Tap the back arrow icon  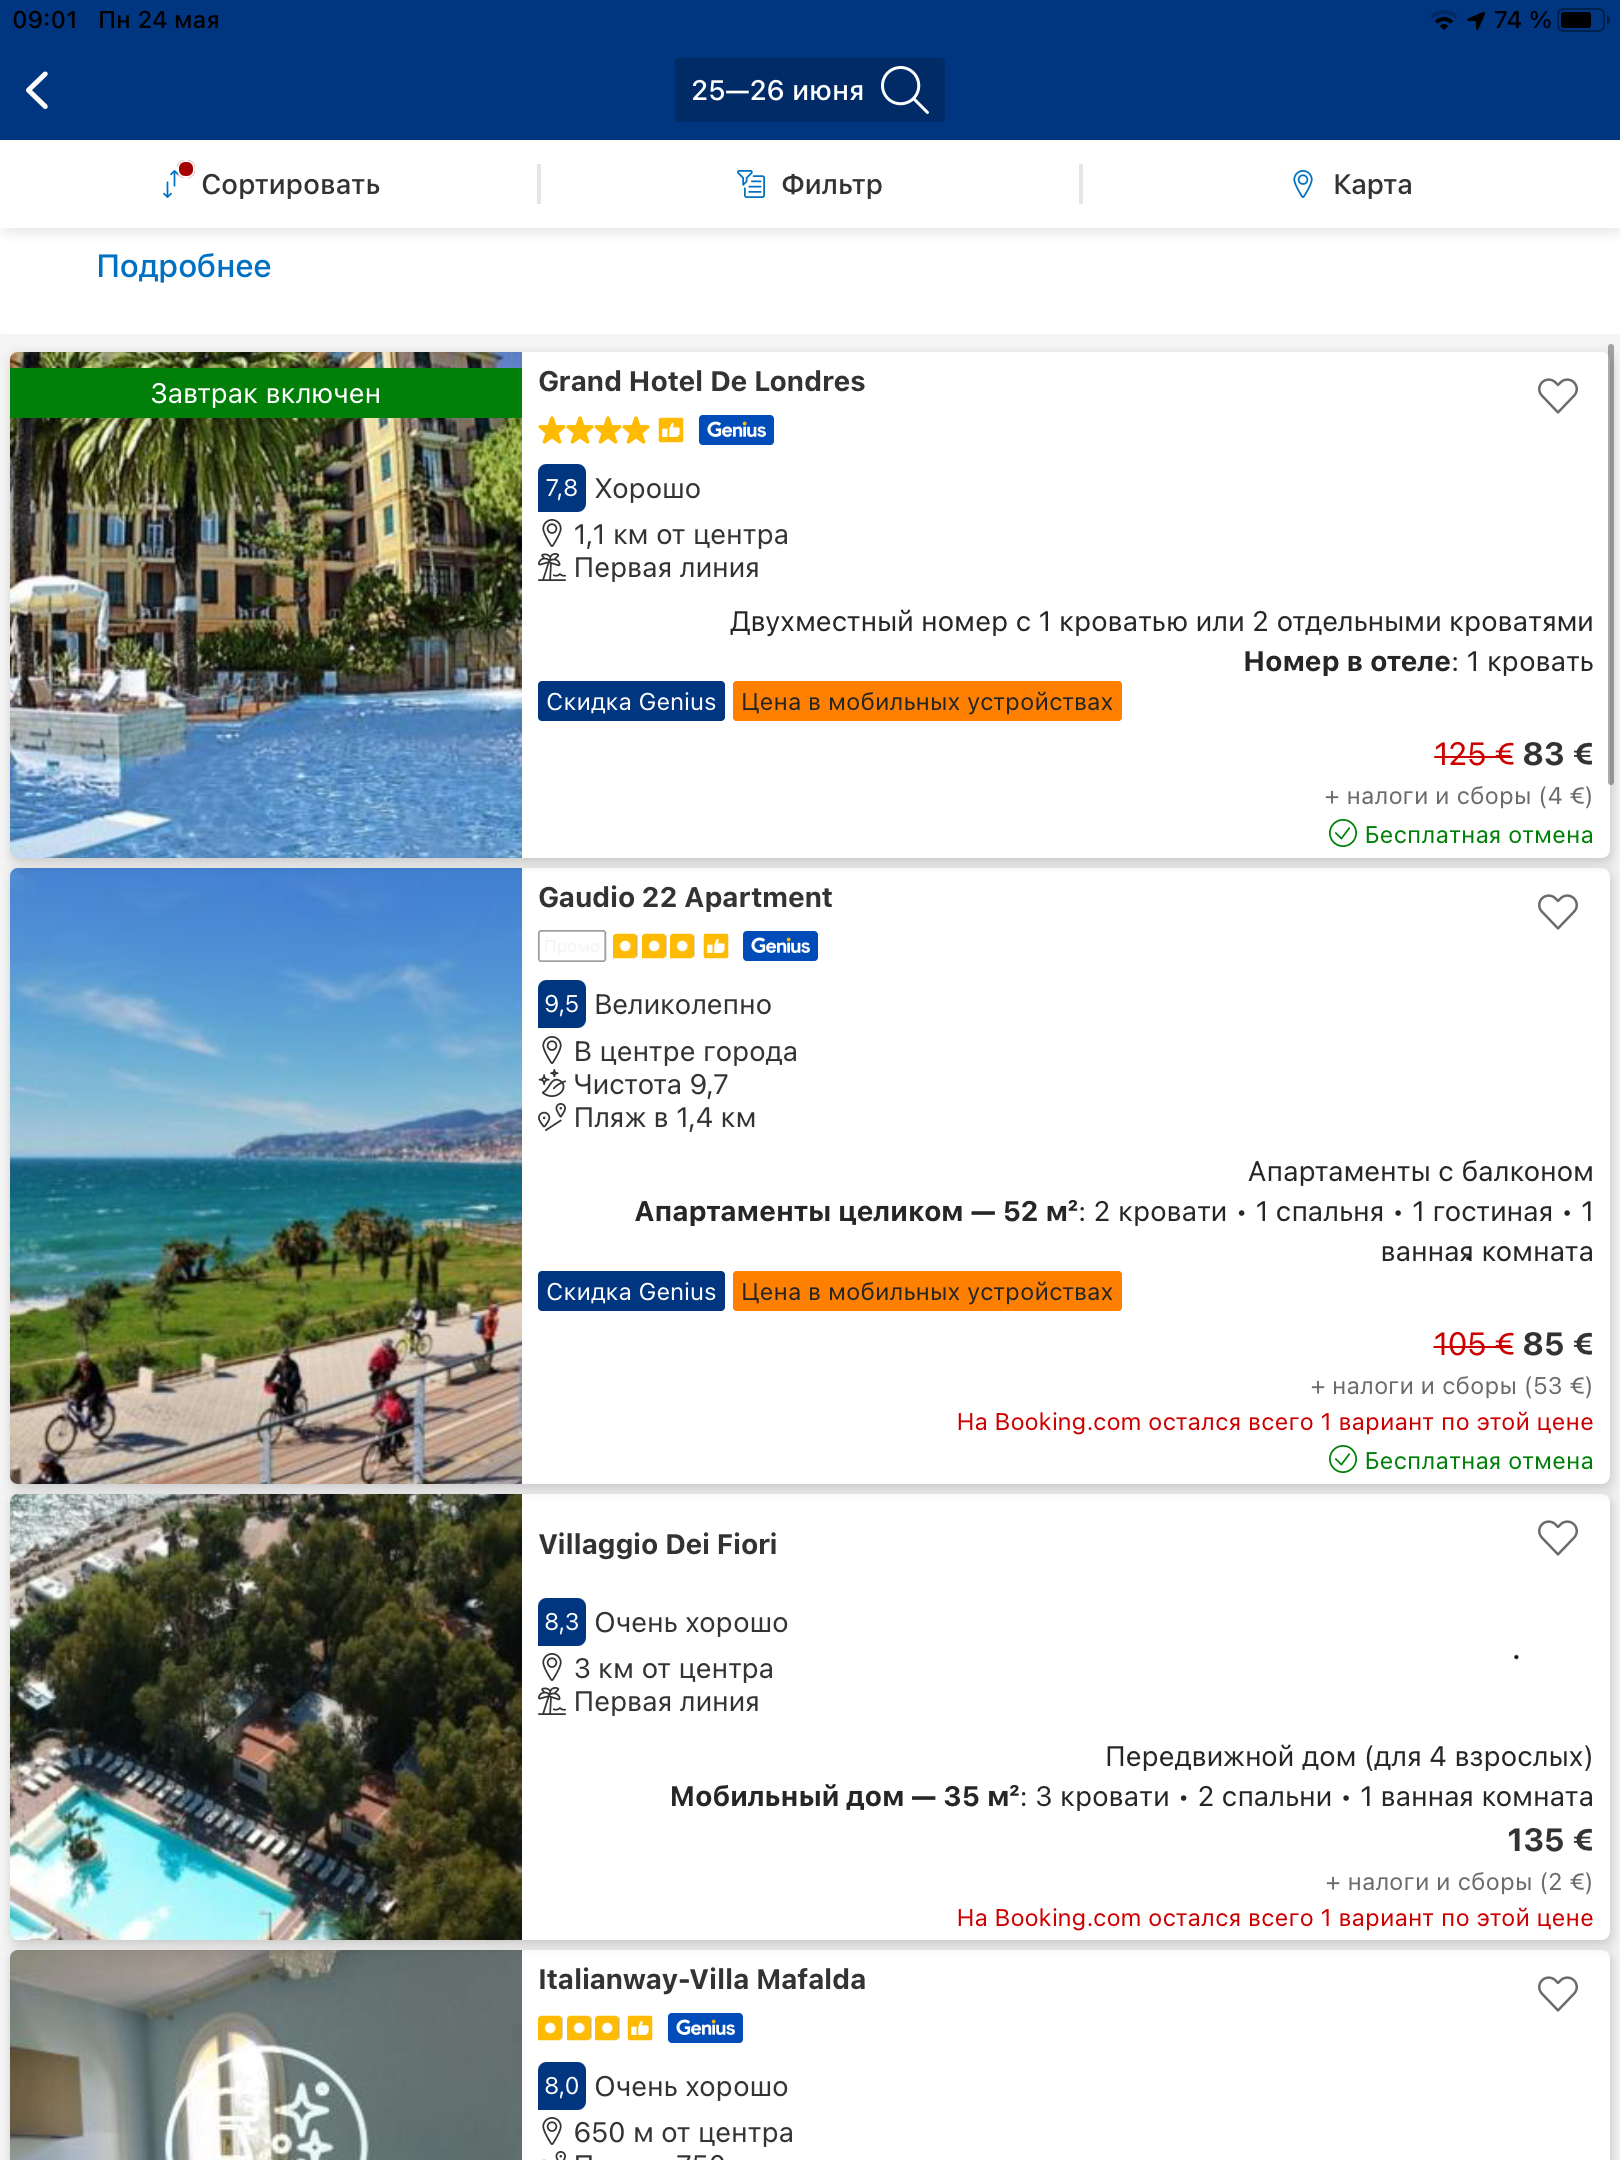[x=38, y=90]
